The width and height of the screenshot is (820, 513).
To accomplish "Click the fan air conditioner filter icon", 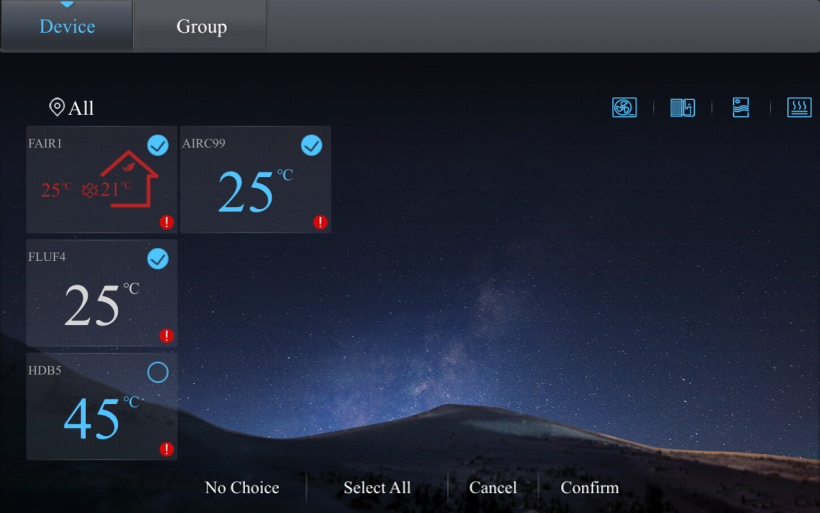I will pos(624,107).
